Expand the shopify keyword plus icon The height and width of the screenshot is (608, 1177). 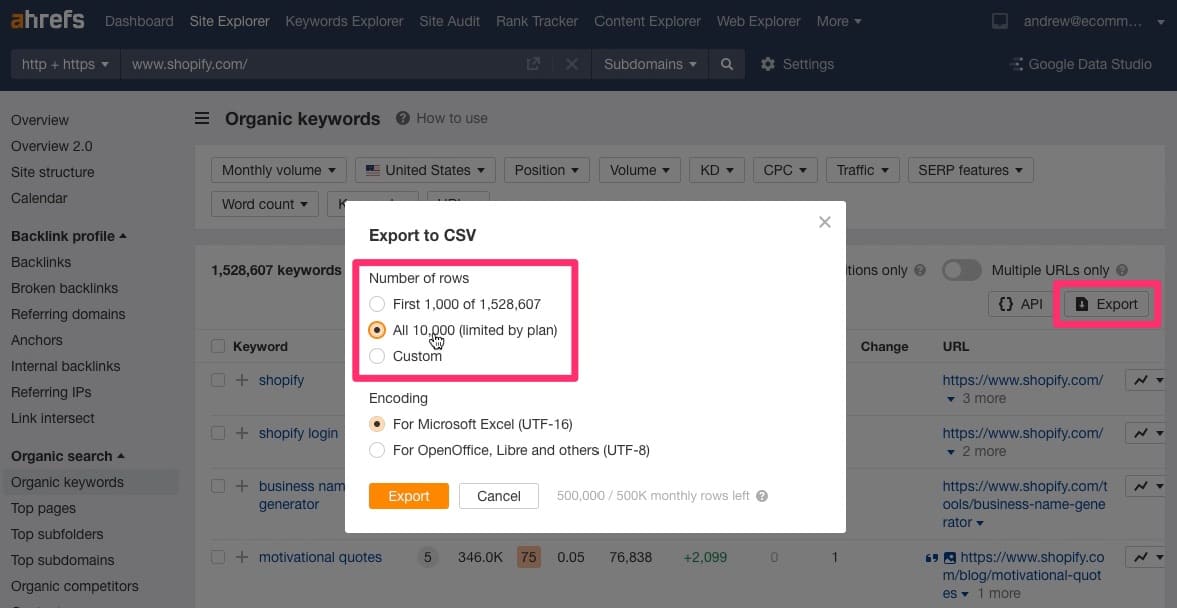pos(242,381)
